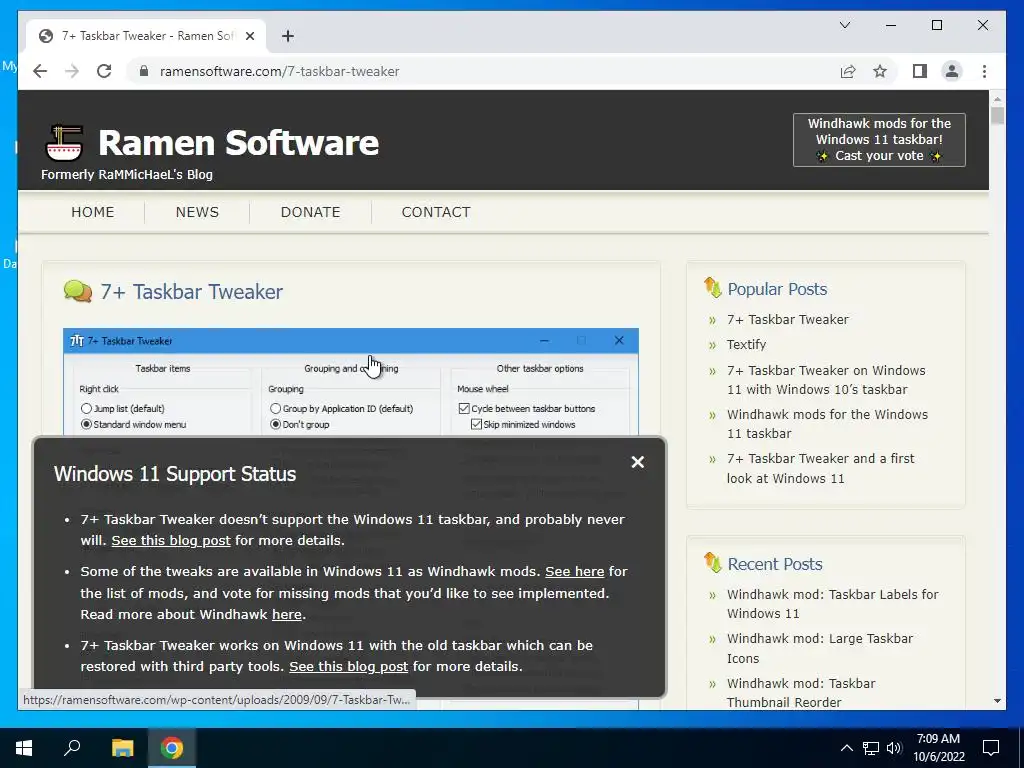Click the vertical scrollbar thumb
Viewport: 1024px width, 768px height.
(997, 116)
